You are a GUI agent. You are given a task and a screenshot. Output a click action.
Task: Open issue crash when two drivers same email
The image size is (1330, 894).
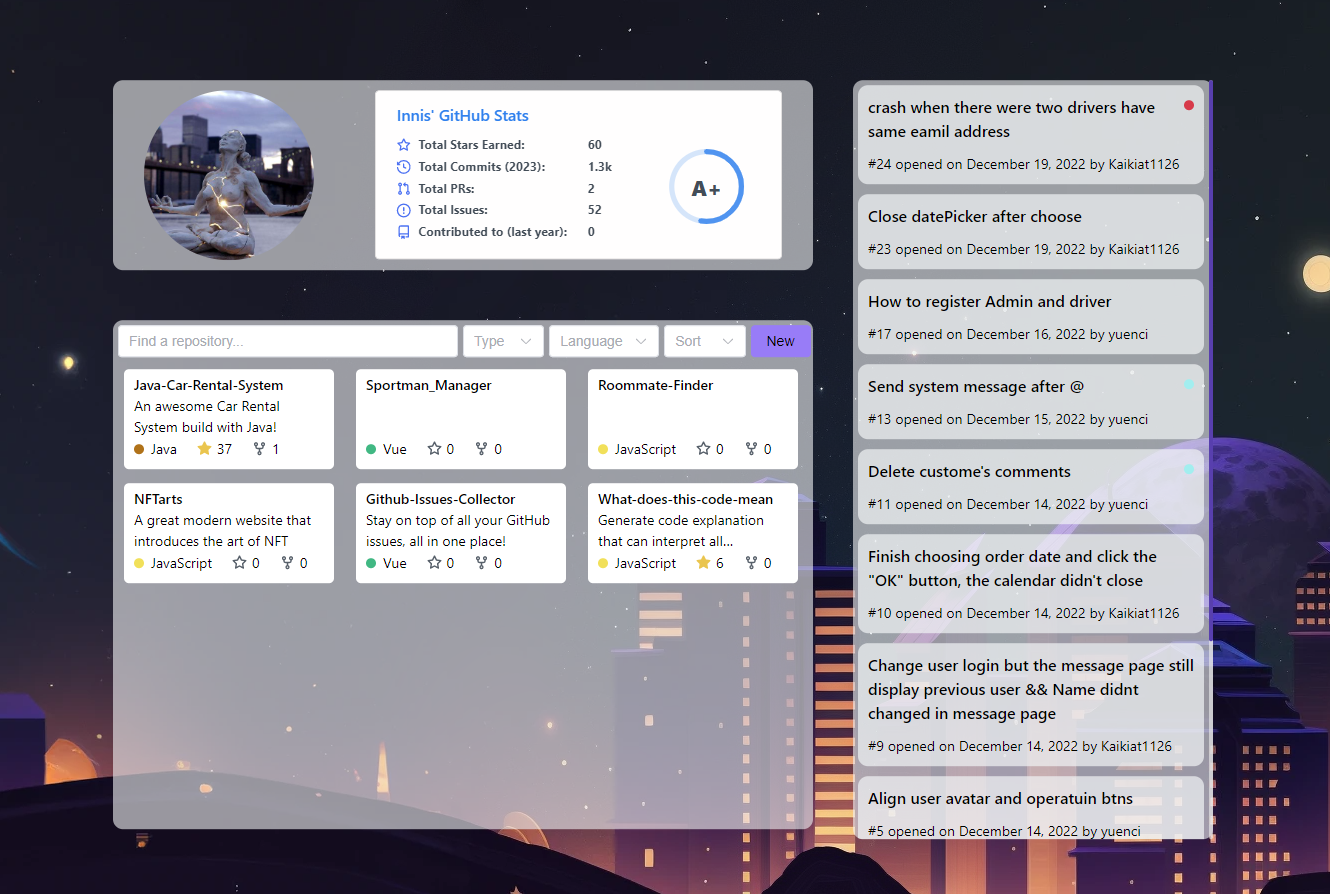(1031, 135)
